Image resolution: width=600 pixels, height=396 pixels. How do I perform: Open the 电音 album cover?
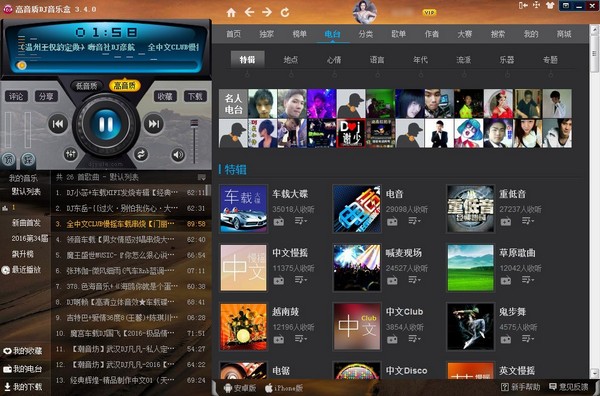[x=357, y=209]
